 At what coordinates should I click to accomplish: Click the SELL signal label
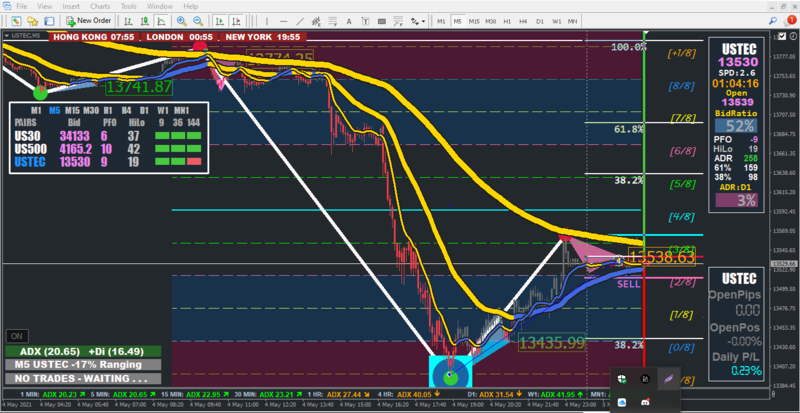(629, 284)
